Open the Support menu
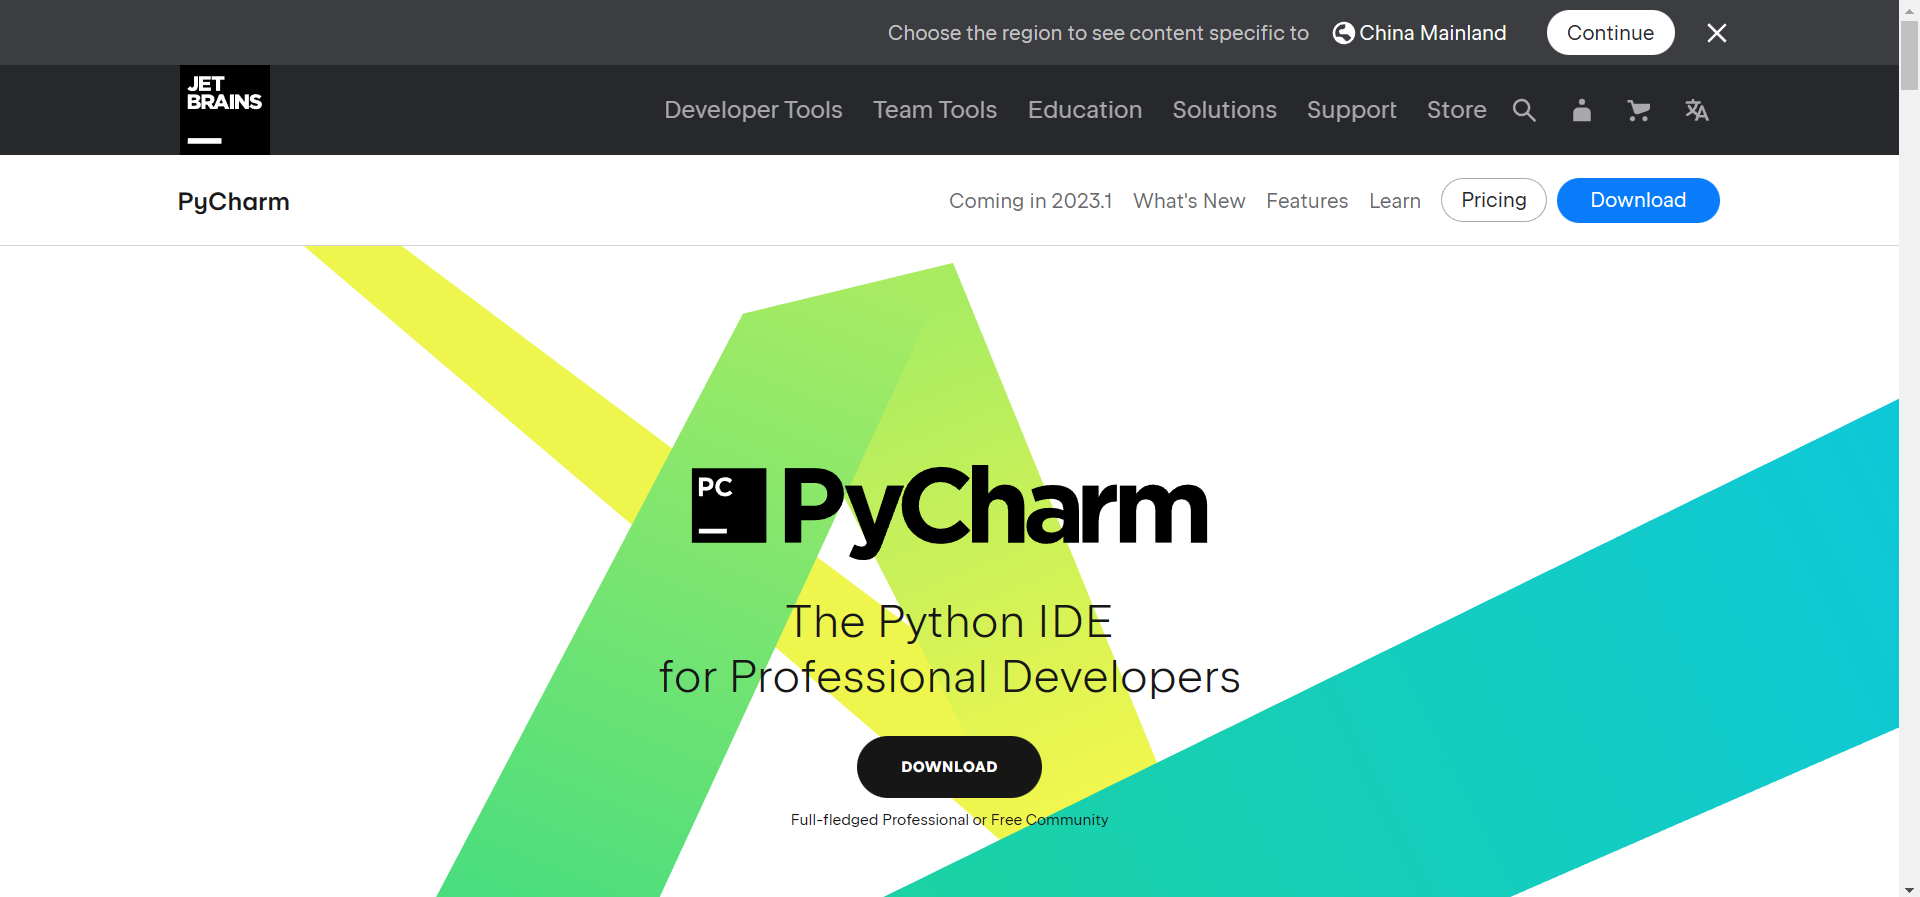This screenshot has height=897, width=1920. coord(1352,110)
